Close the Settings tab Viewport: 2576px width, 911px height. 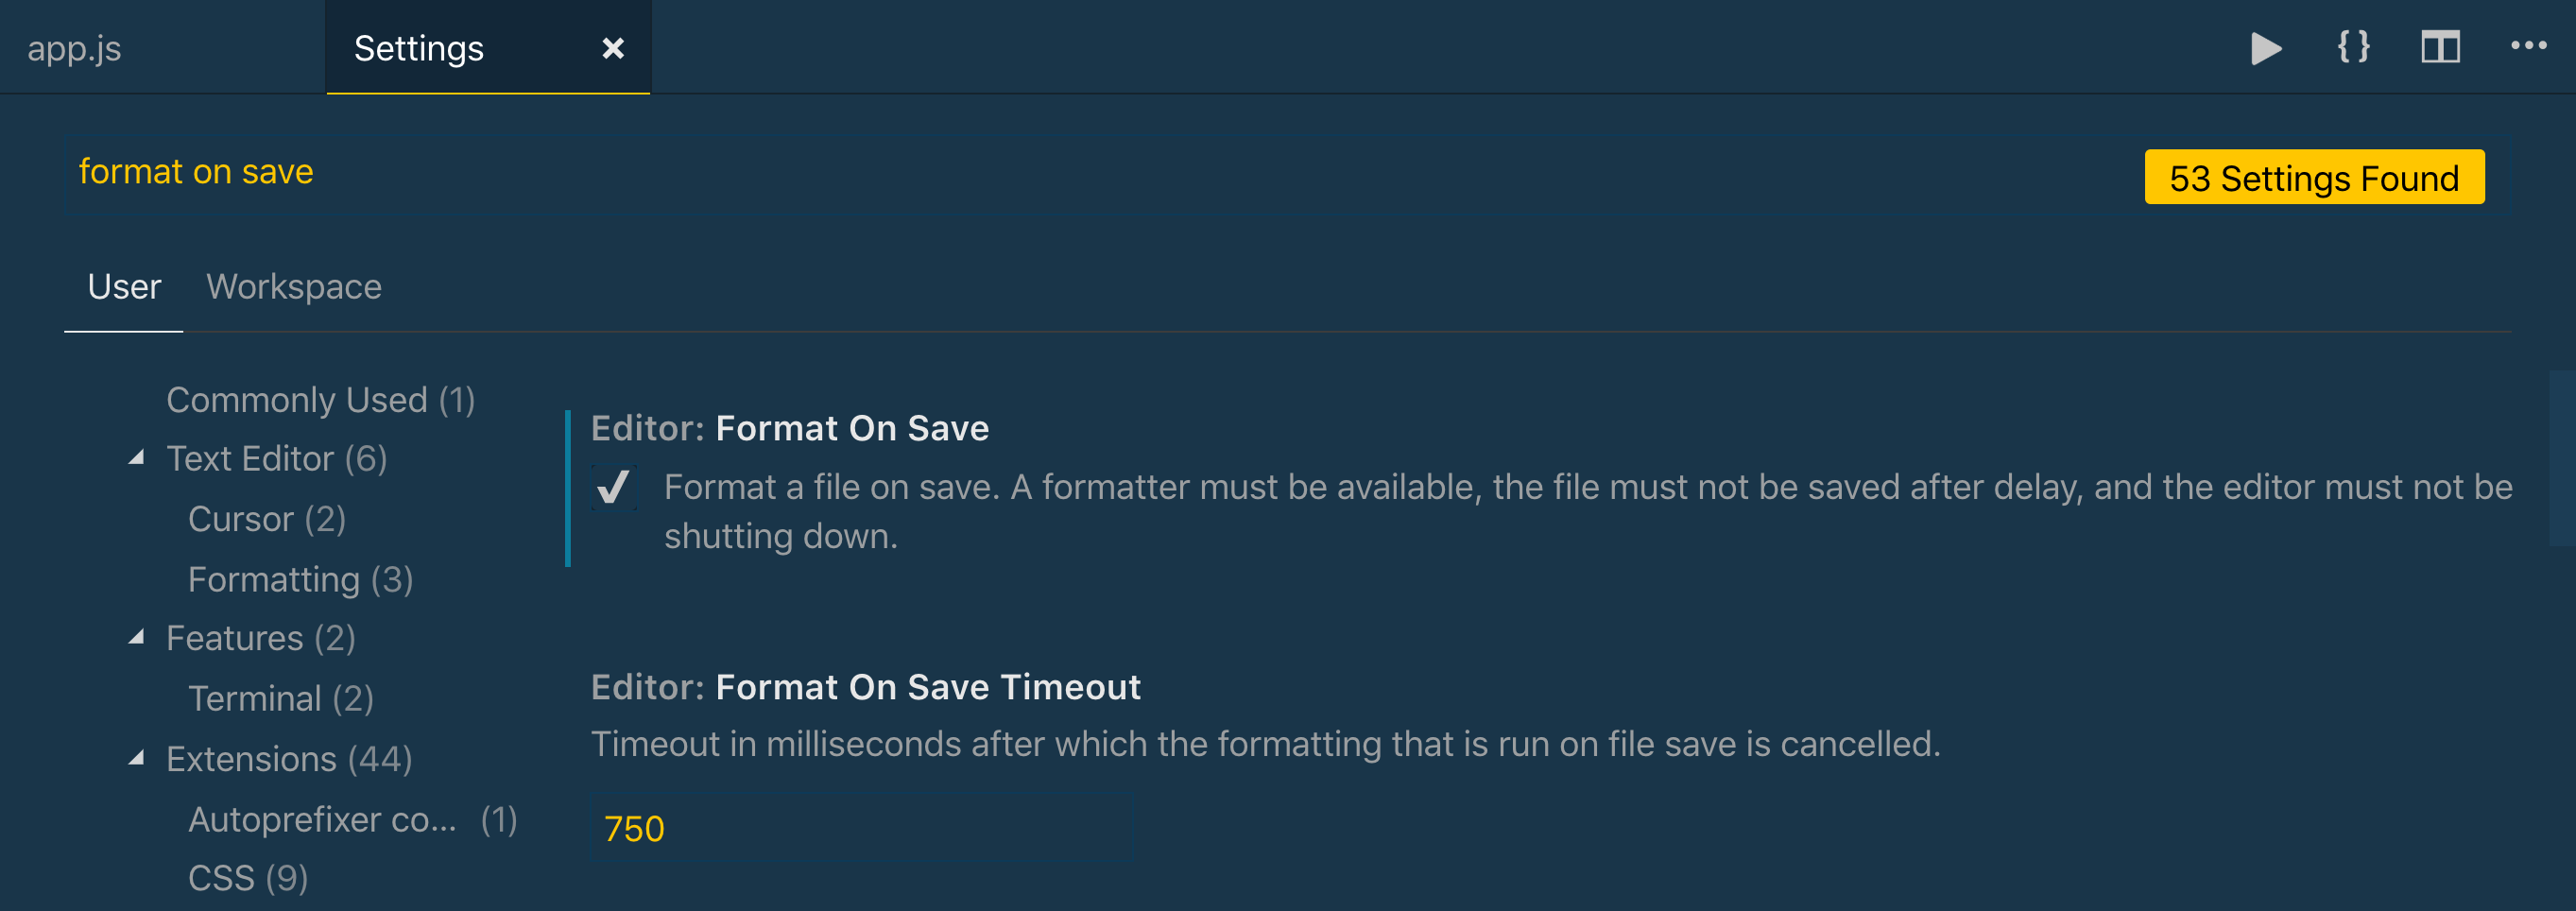[x=613, y=47]
